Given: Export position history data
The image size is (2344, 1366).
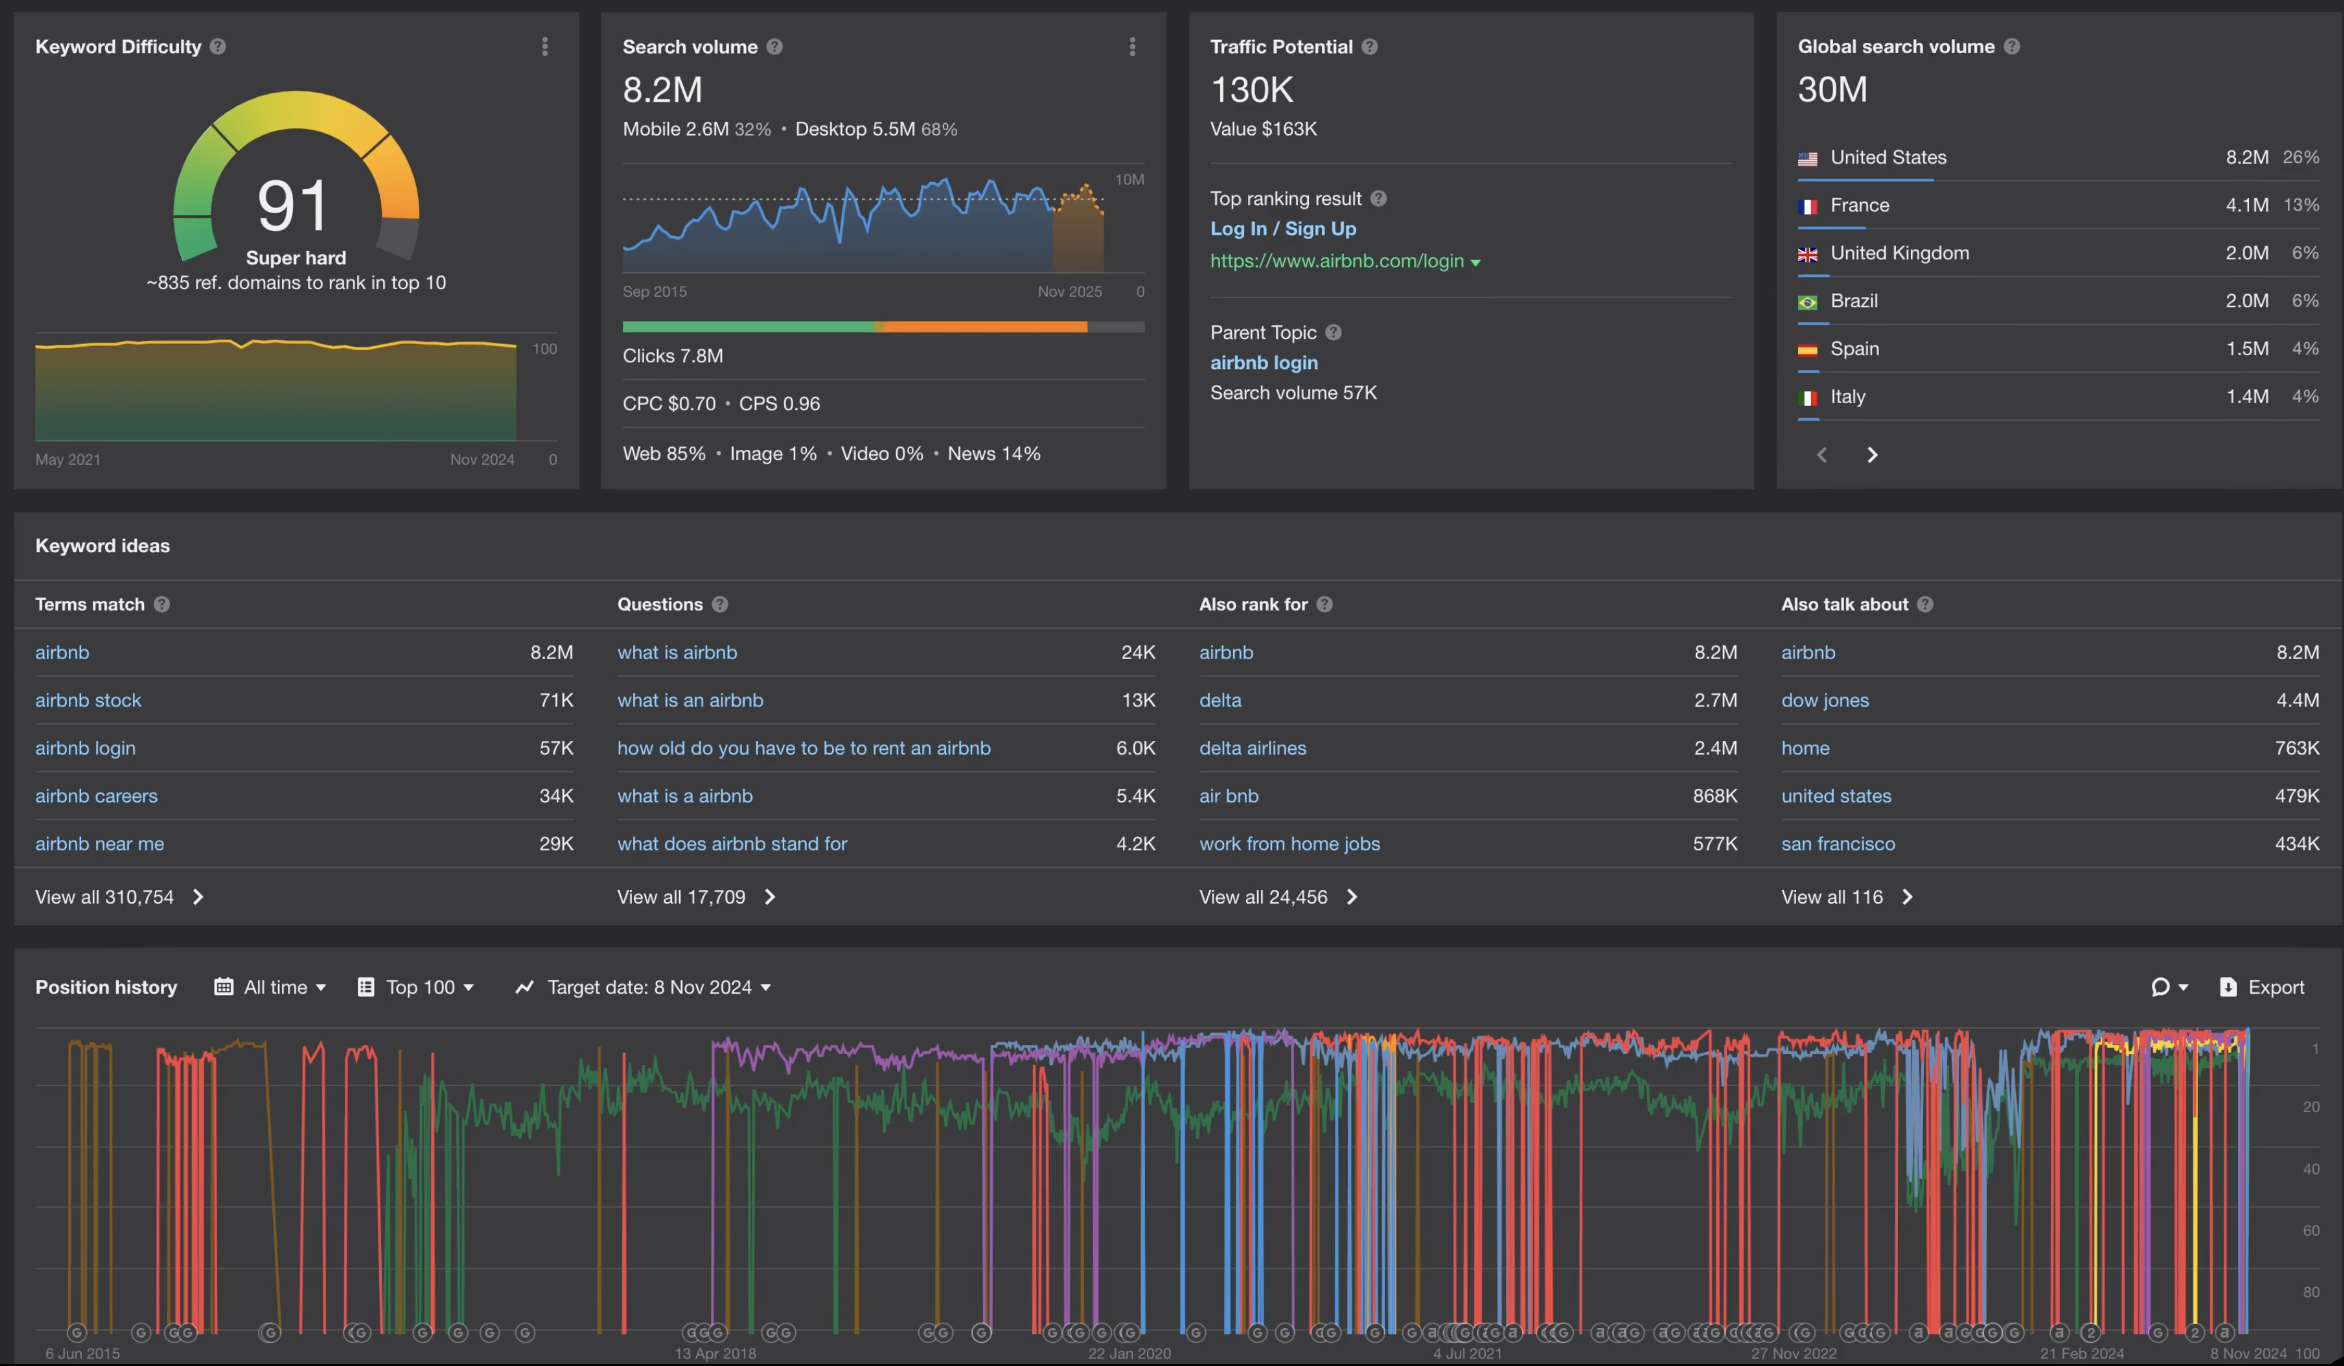Looking at the screenshot, I should tap(2262, 987).
